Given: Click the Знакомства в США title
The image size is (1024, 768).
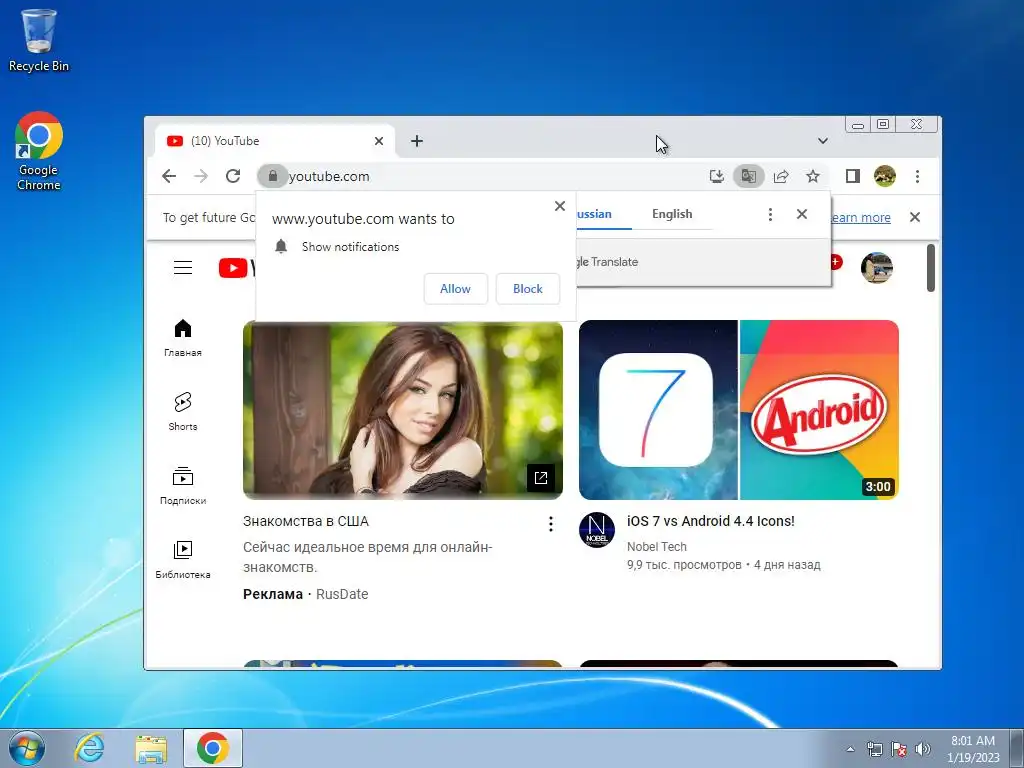Looking at the screenshot, I should click(306, 521).
